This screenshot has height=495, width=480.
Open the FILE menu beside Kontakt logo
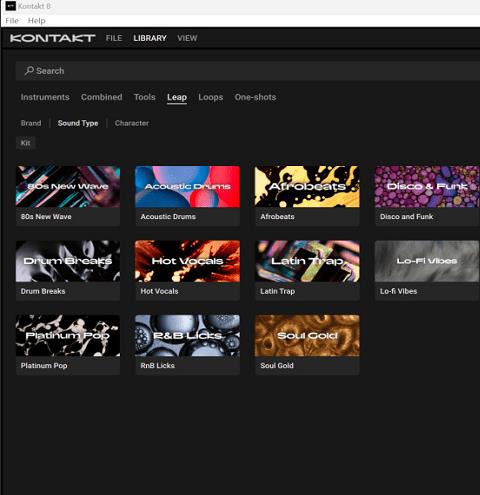pyautogui.click(x=114, y=38)
